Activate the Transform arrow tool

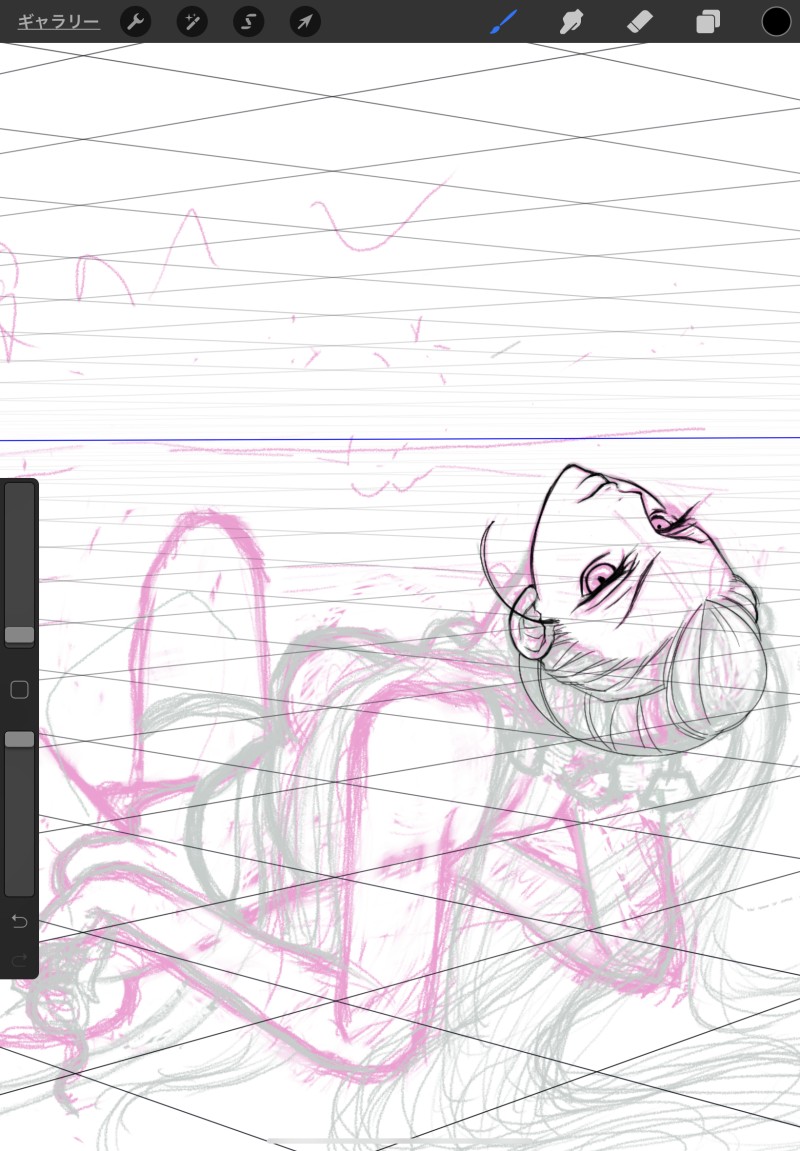click(305, 21)
